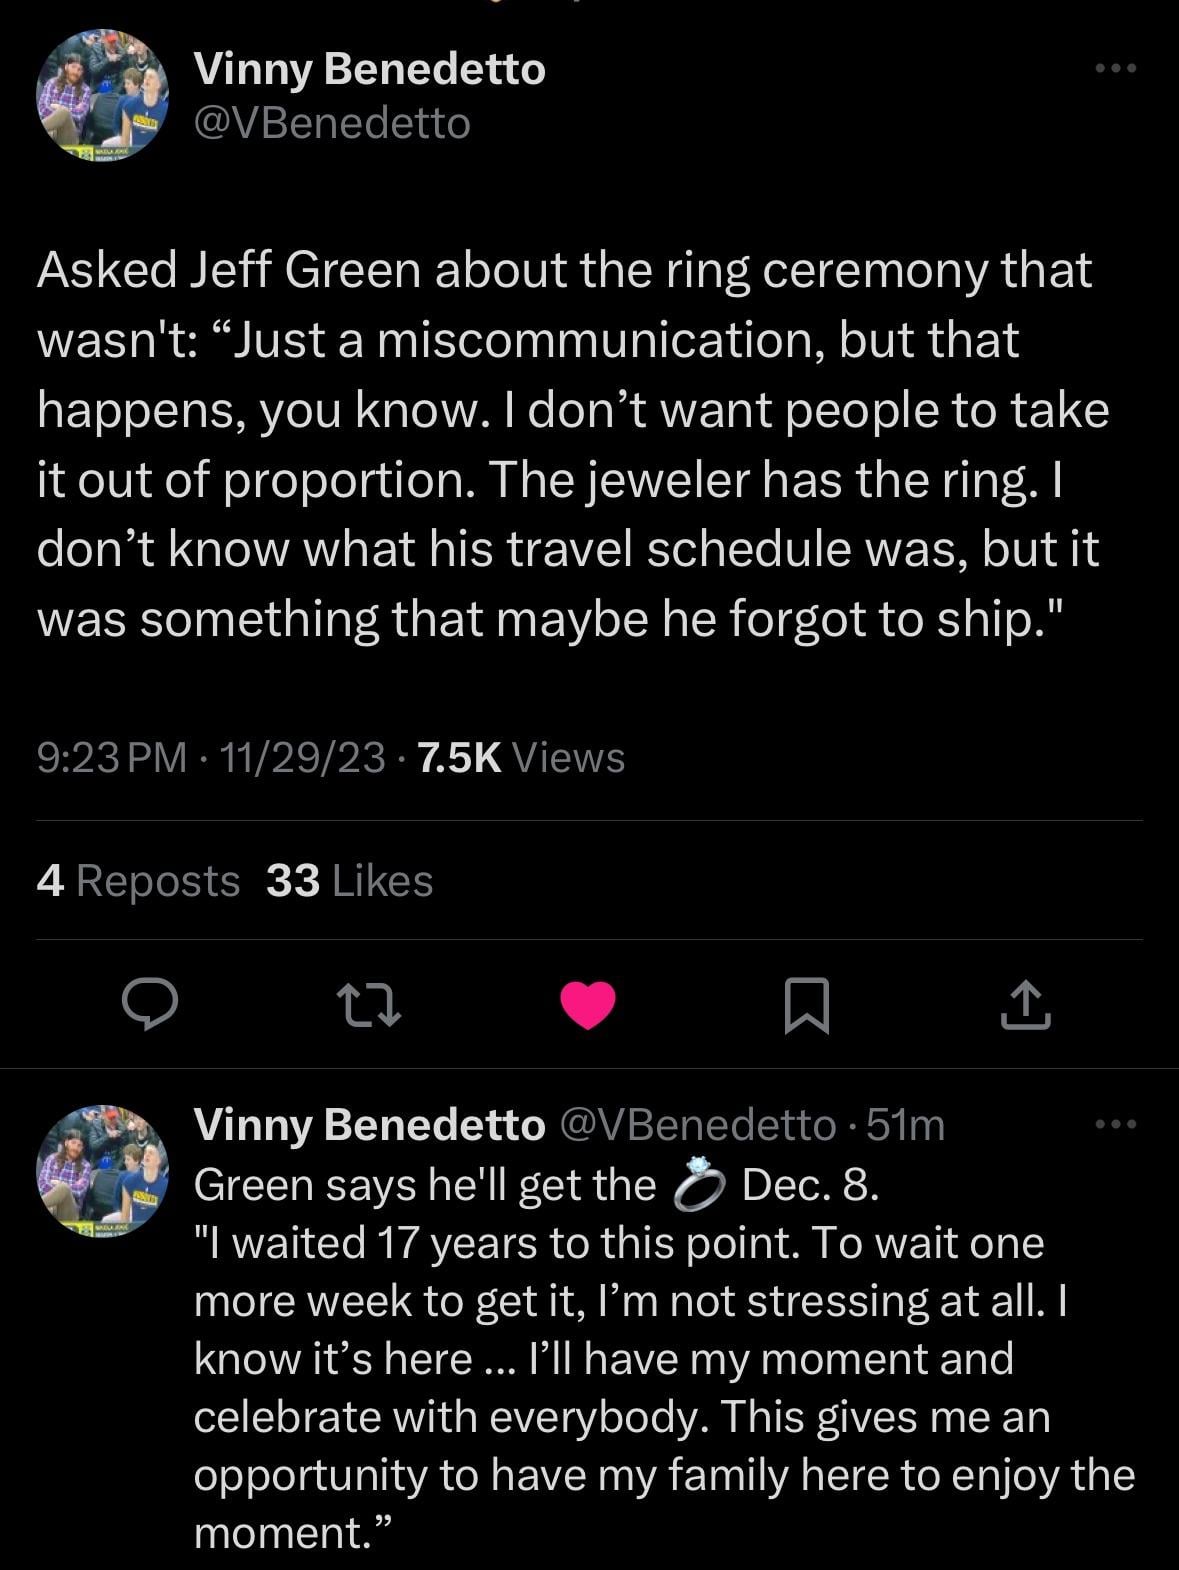View the 4 Reposts list
Screen dimensions: 1179x1570
tap(138, 881)
